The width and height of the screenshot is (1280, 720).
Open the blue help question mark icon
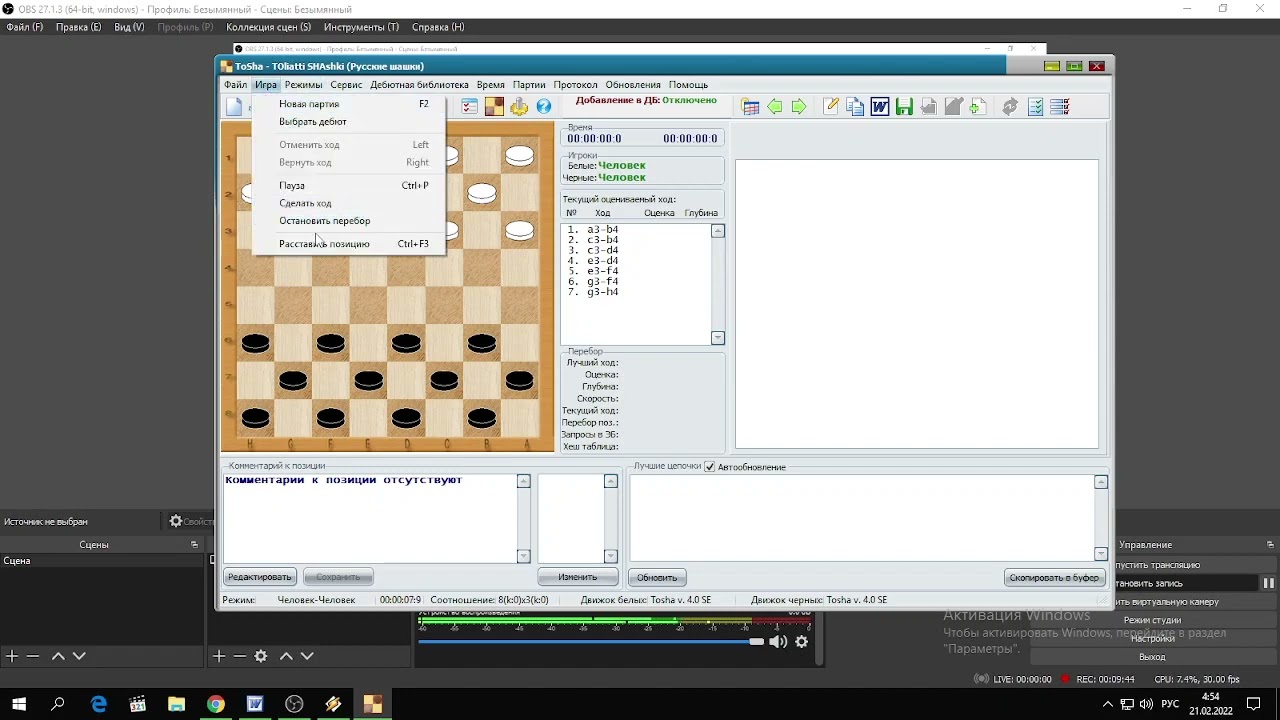544,107
